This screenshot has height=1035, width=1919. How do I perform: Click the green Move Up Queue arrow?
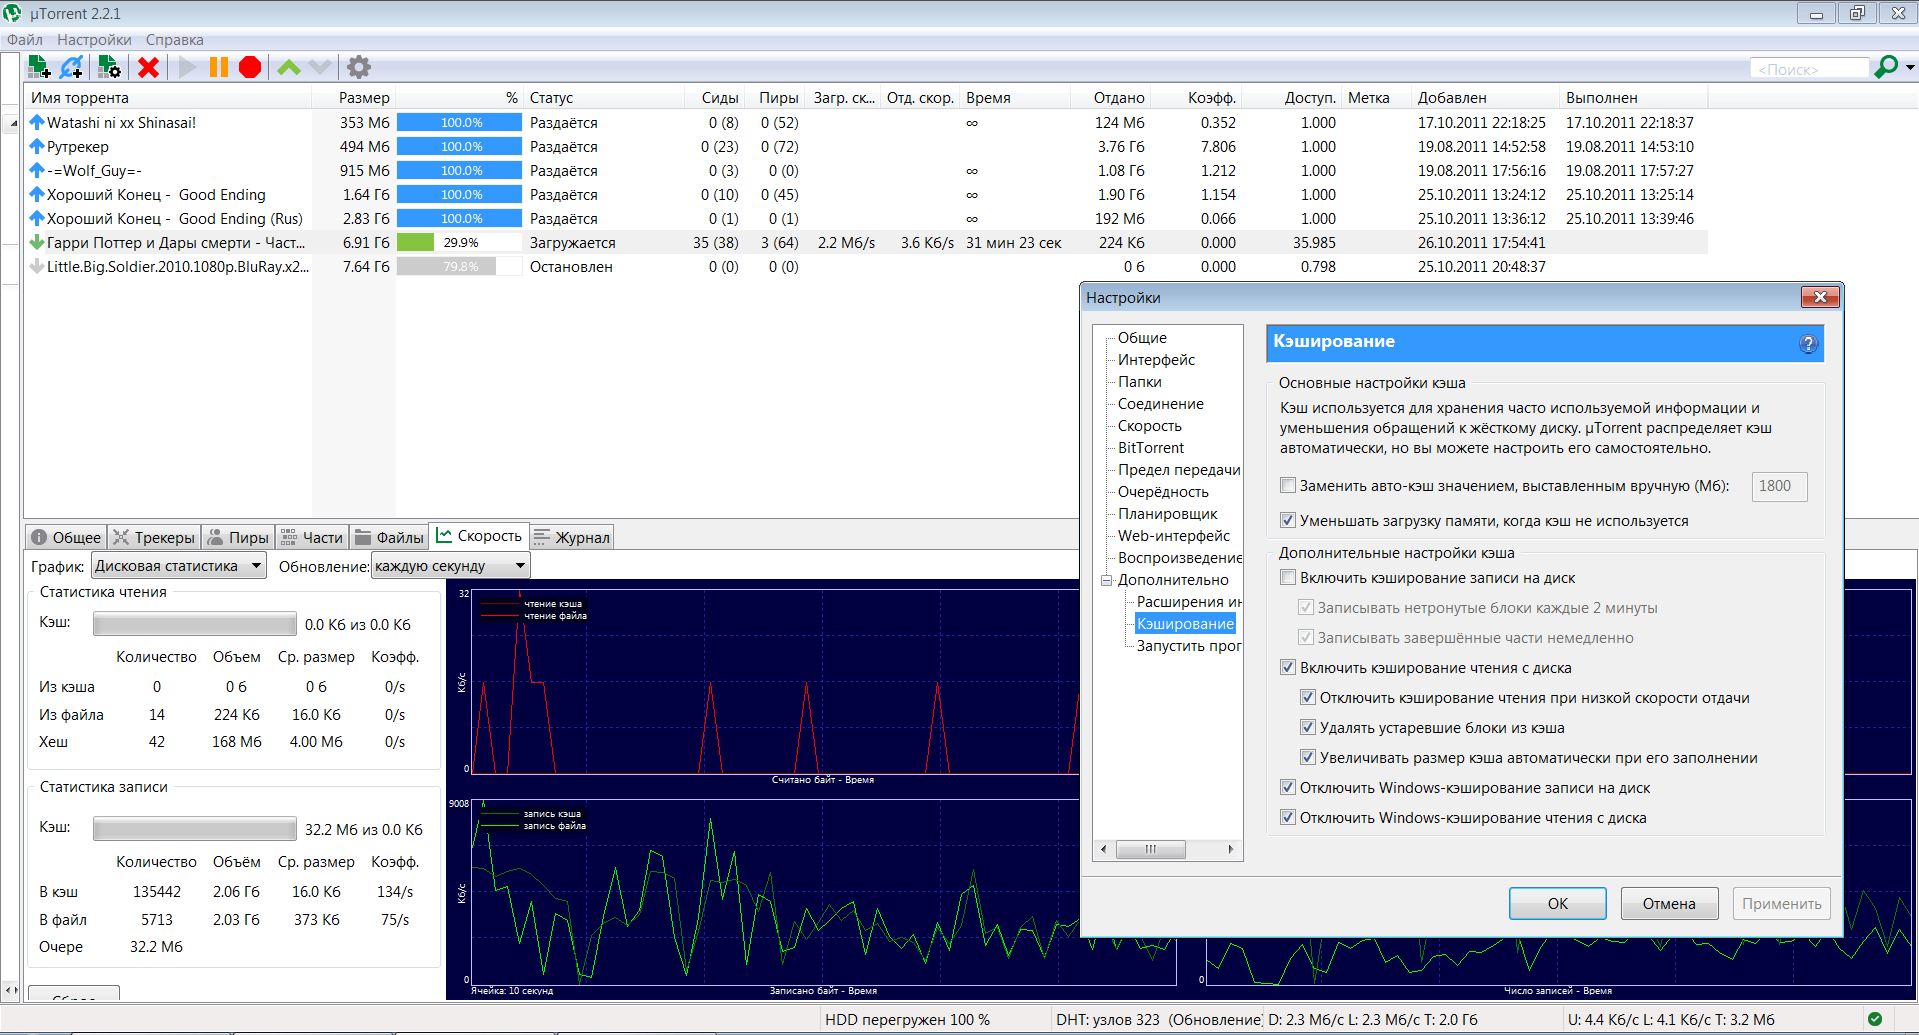pos(289,67)
